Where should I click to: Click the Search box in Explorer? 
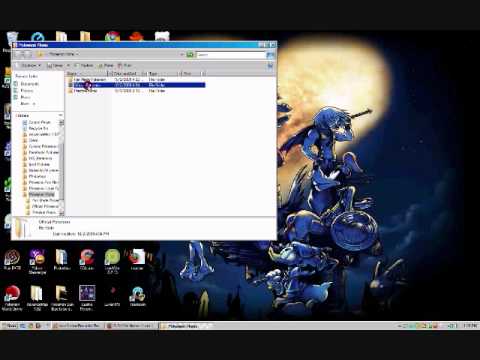231,54
